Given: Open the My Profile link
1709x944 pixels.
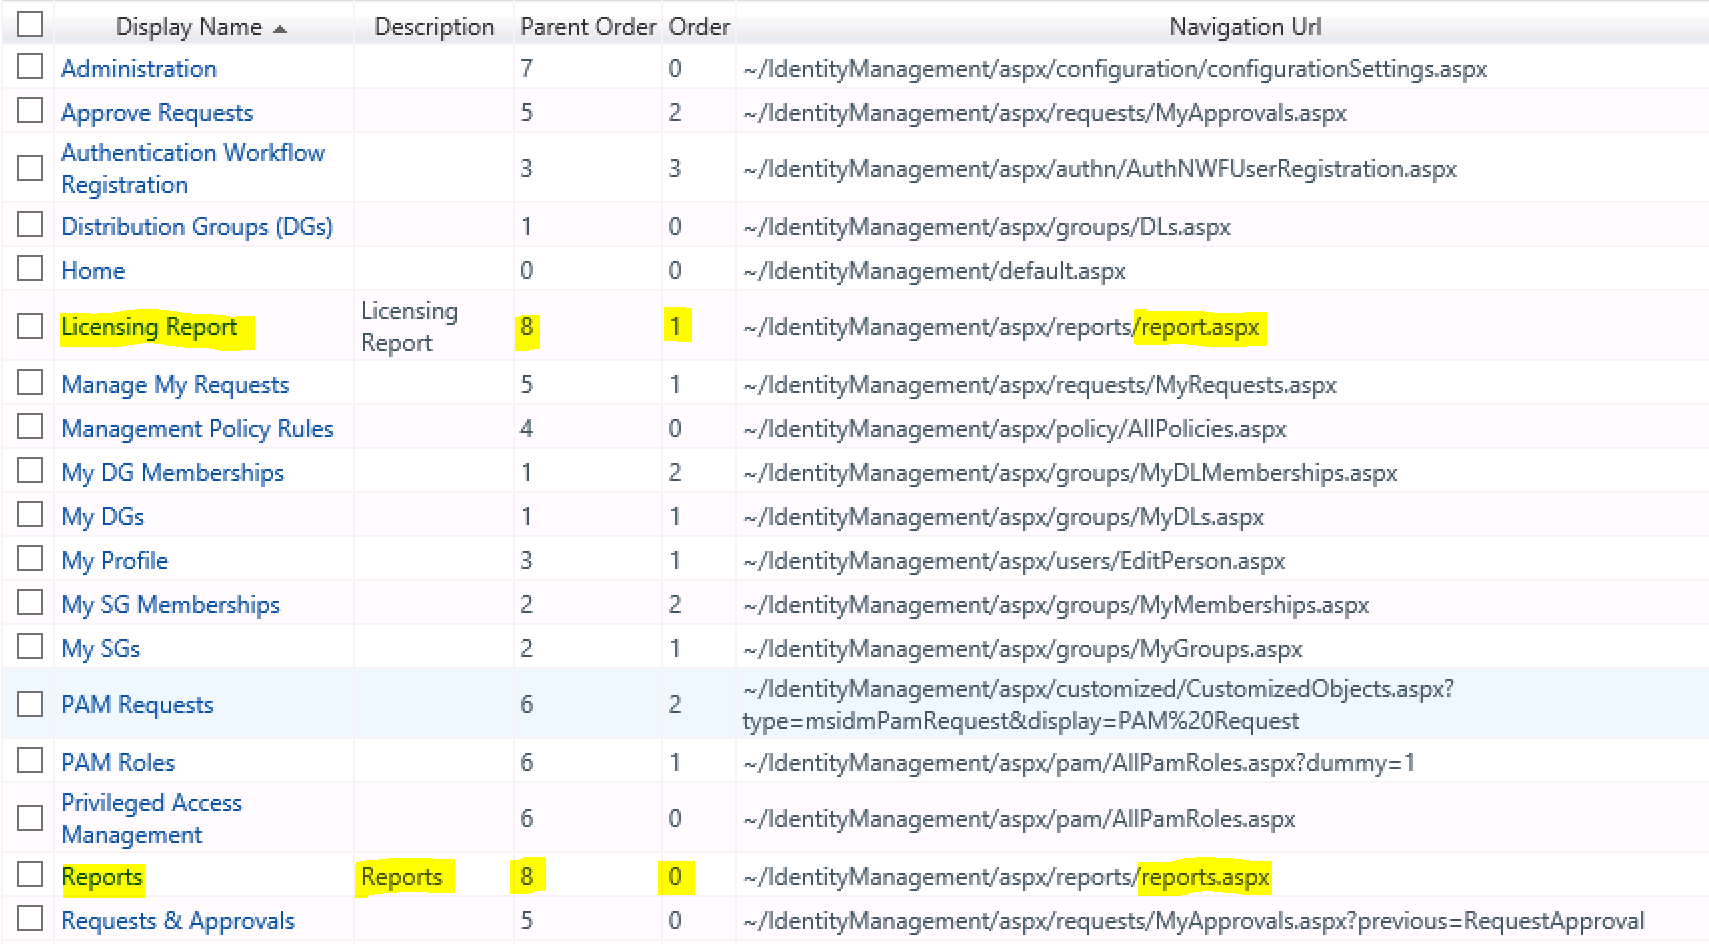Looking at the screenshot, I should point(114,561).
